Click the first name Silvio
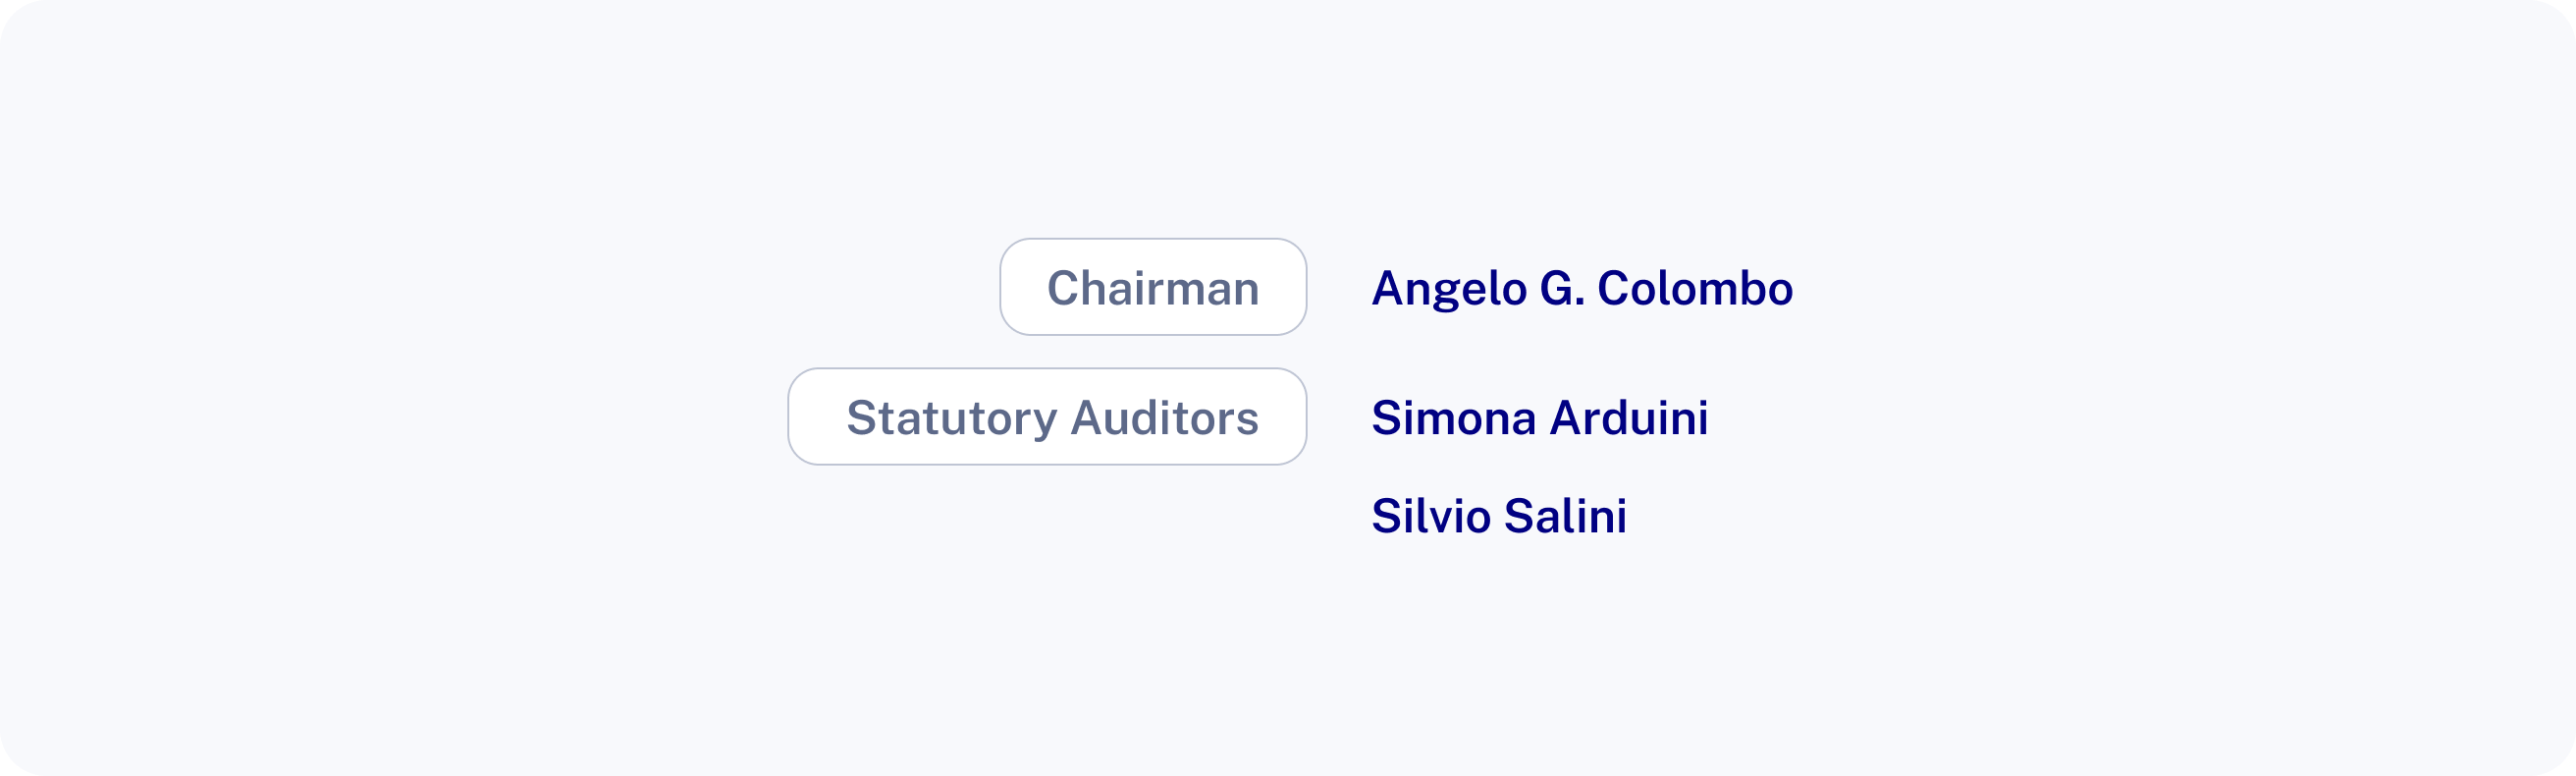Viewport: 2576px width, 776px height. [1430, 516]
